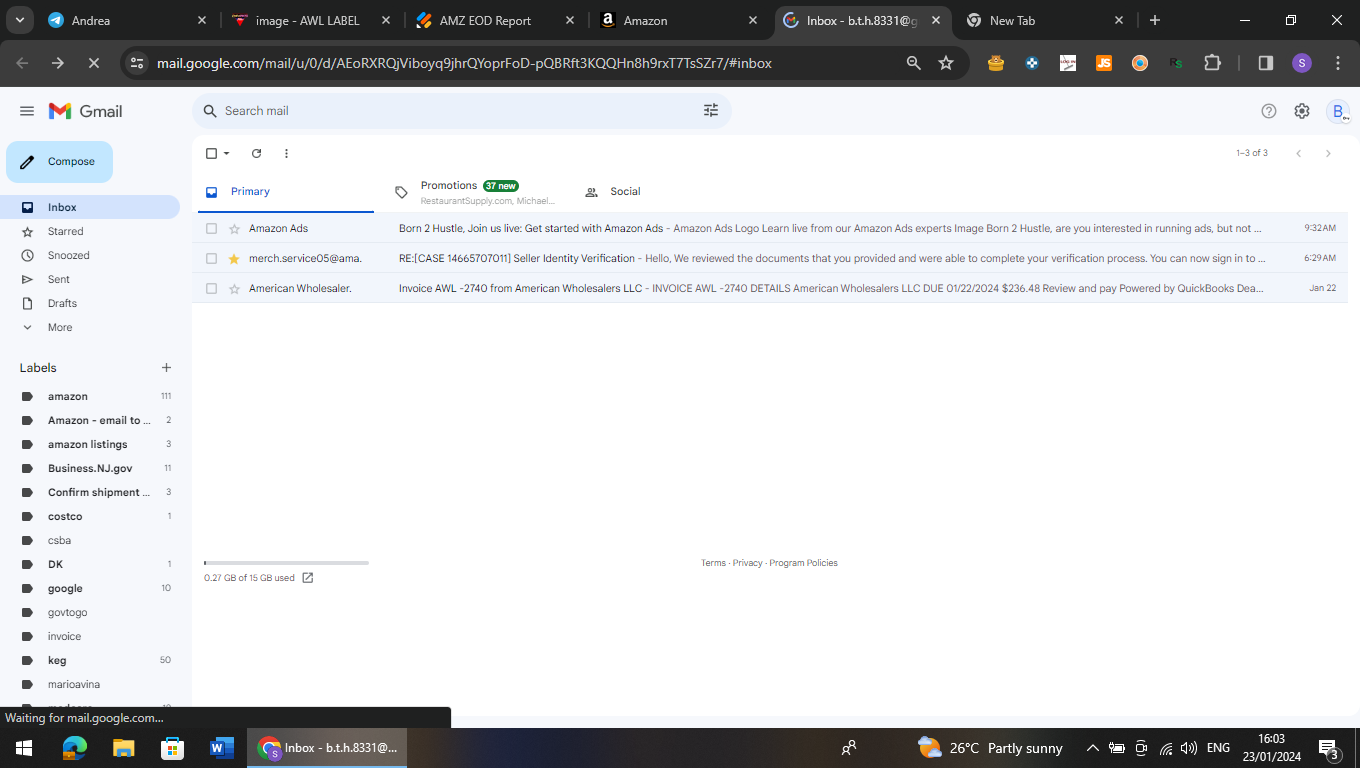Open Gmail main menu hamburger icon
The height and width of the screenshot is (768, 1360).
(27, 111)
